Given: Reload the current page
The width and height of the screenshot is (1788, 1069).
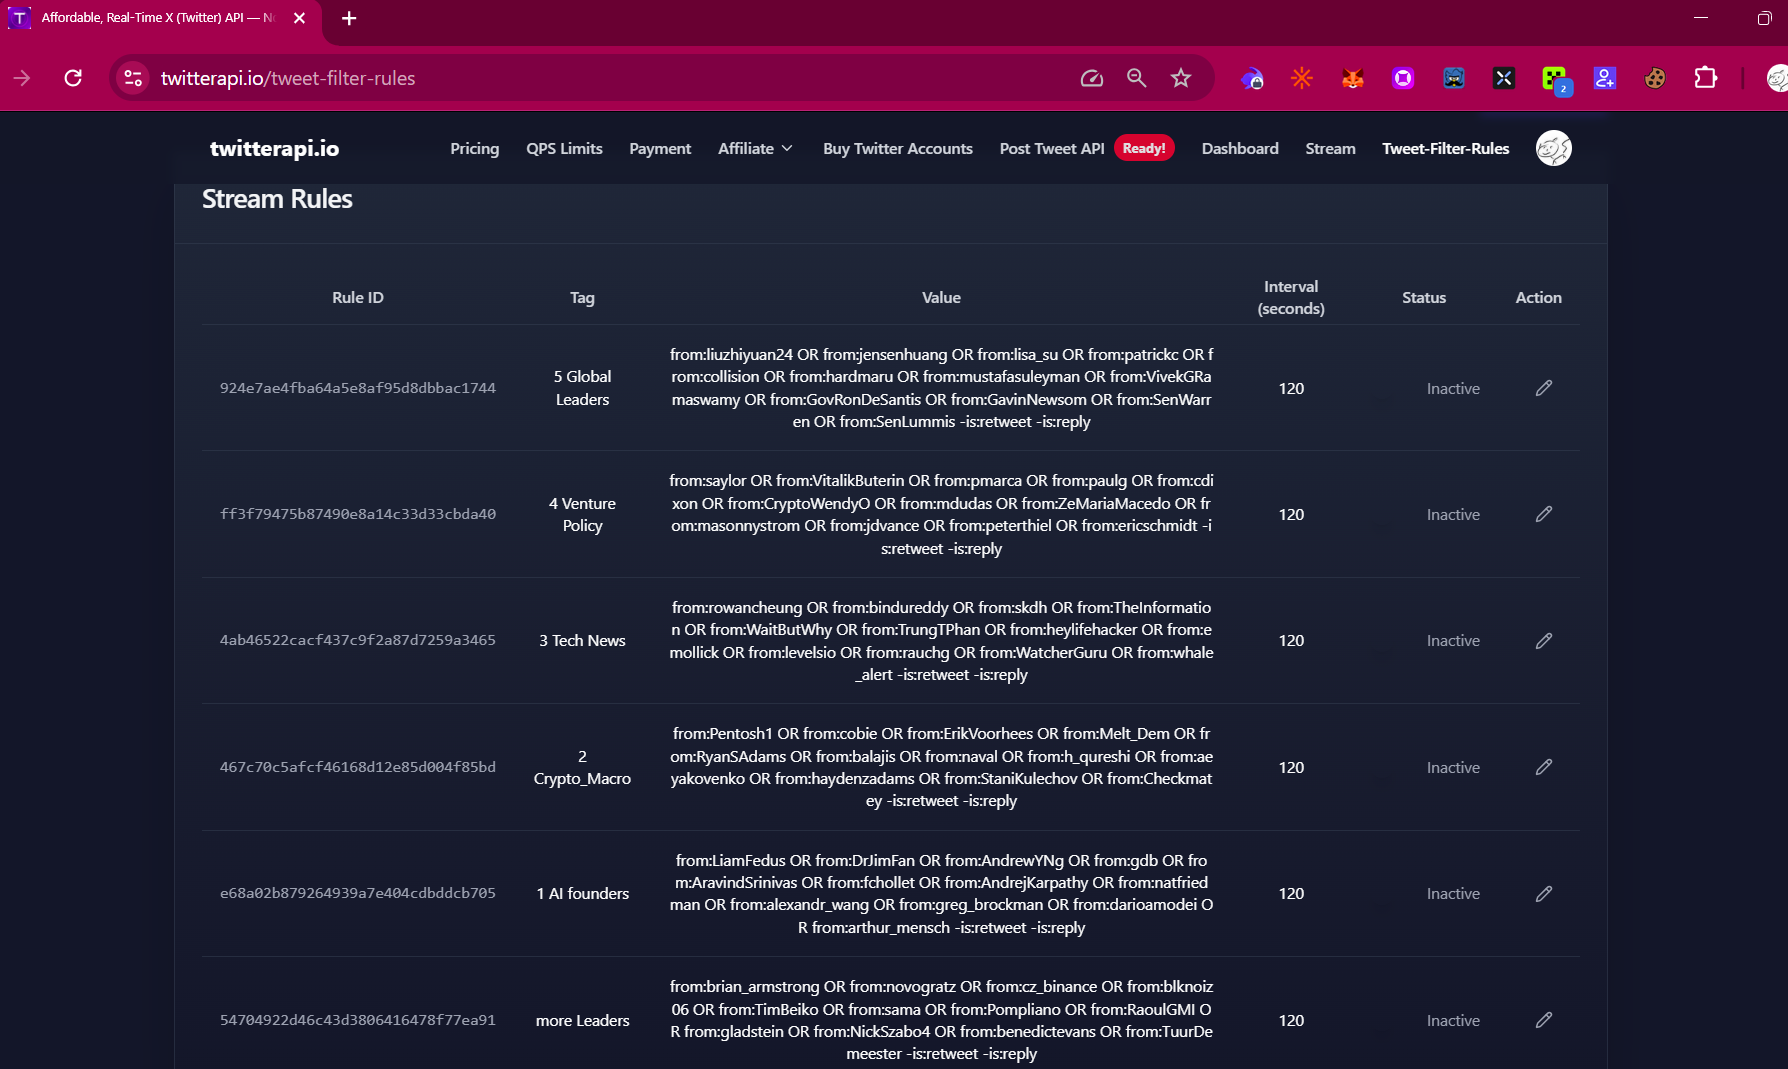Looking at the screenshot, I should (73, 78).
